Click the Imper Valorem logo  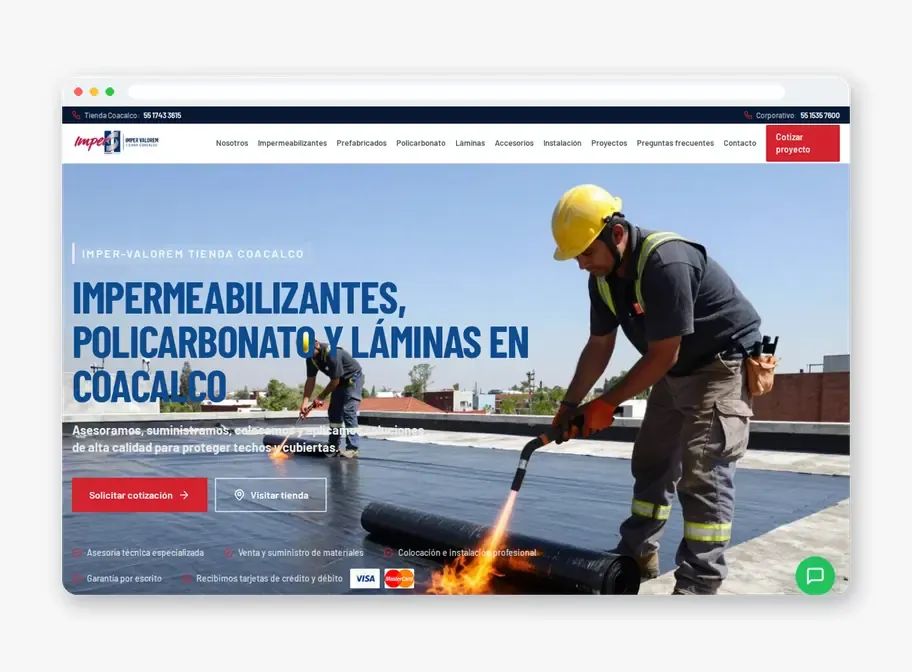(x=116, y=142)
